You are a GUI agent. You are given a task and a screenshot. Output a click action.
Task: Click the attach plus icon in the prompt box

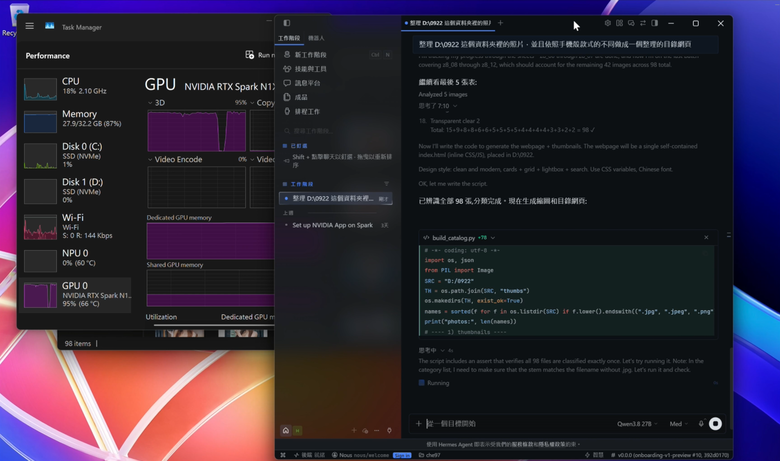click(x=418, y=423)
